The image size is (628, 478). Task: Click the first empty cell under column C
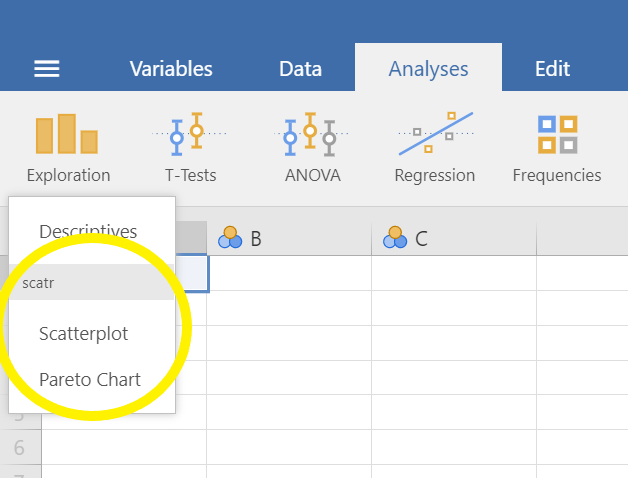[x=454, y=273]
